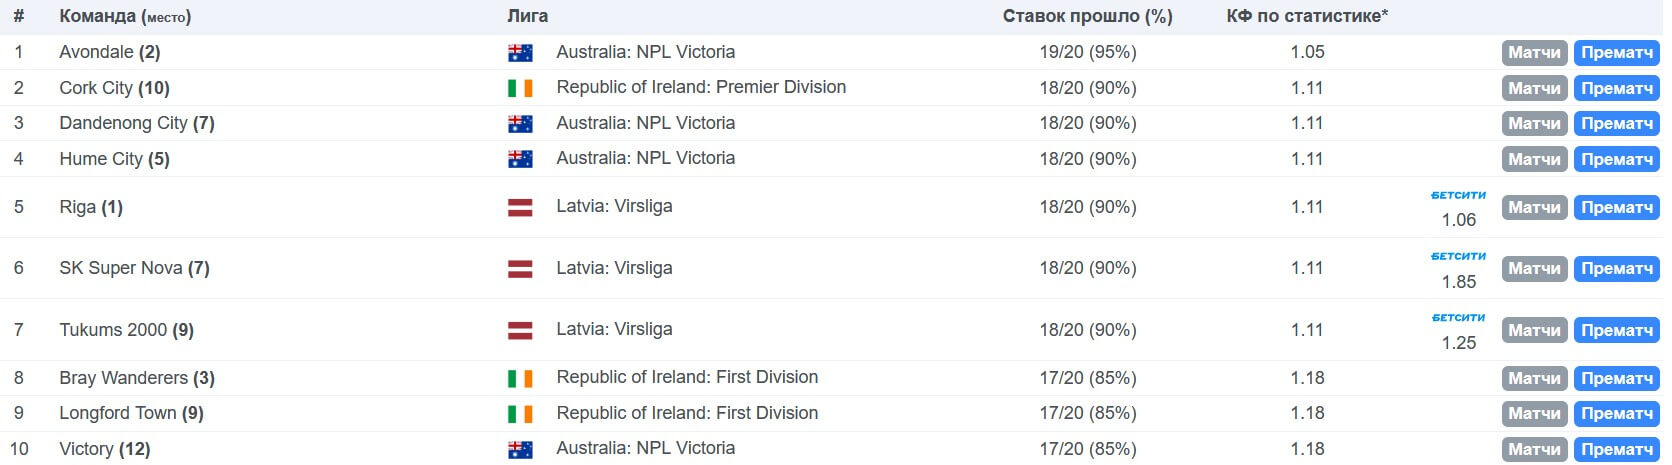Sort by Ставок прошло (%) column header
This screenshot has width=1672, height=465.
pos(1087,16)
